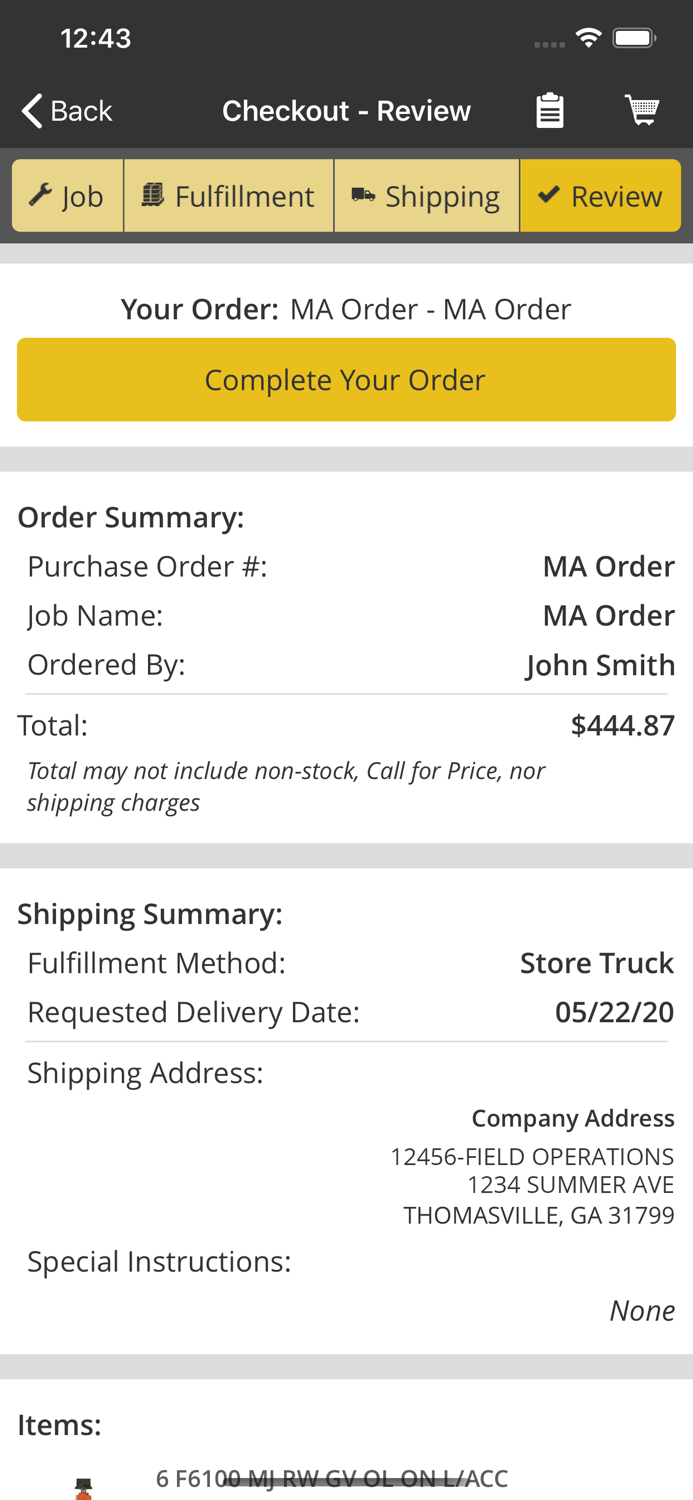Tap the Special Instructions None field
The image size is (693, 1500).
click(643, 1310)
